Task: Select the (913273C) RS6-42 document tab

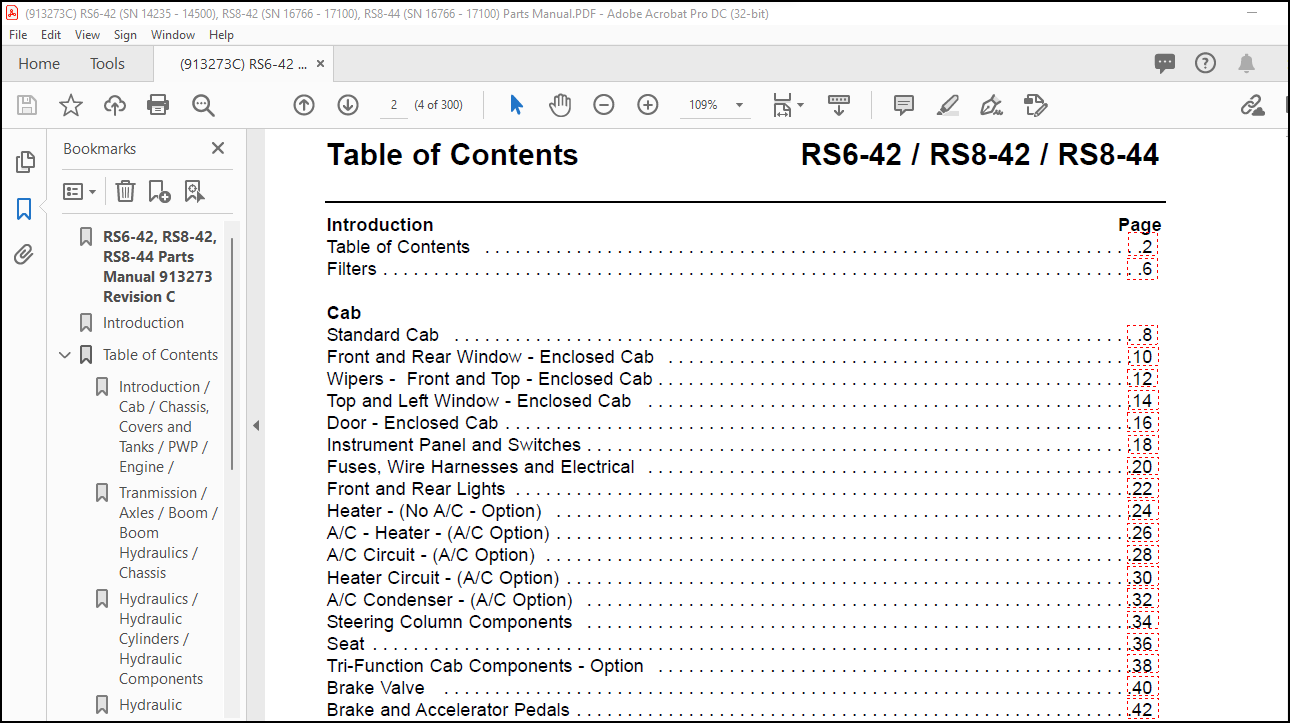Action: 243,64
